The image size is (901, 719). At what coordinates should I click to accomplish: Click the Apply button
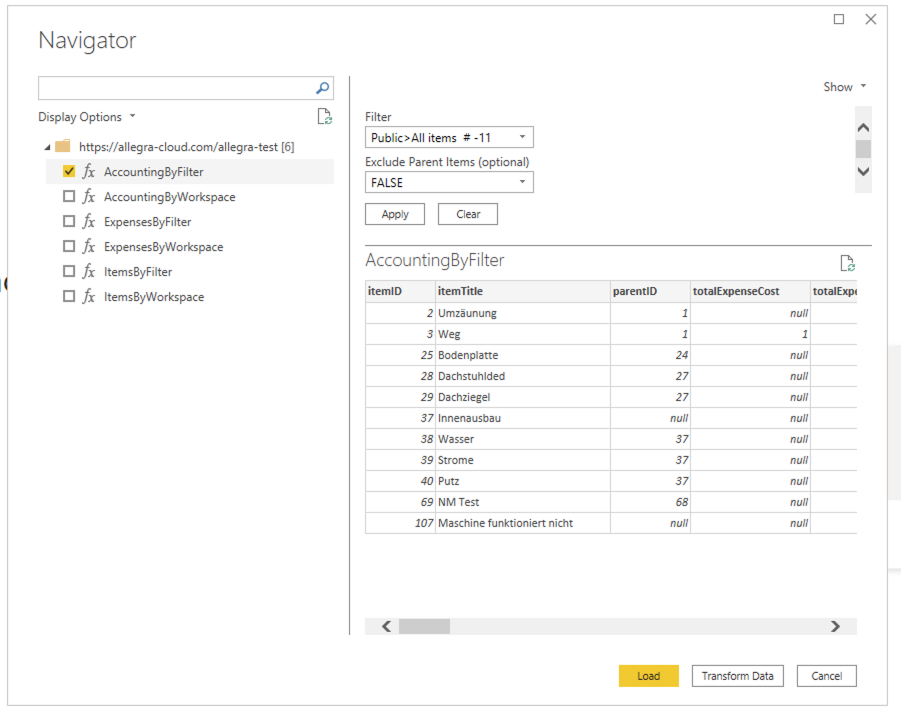(x=394, y=213)
